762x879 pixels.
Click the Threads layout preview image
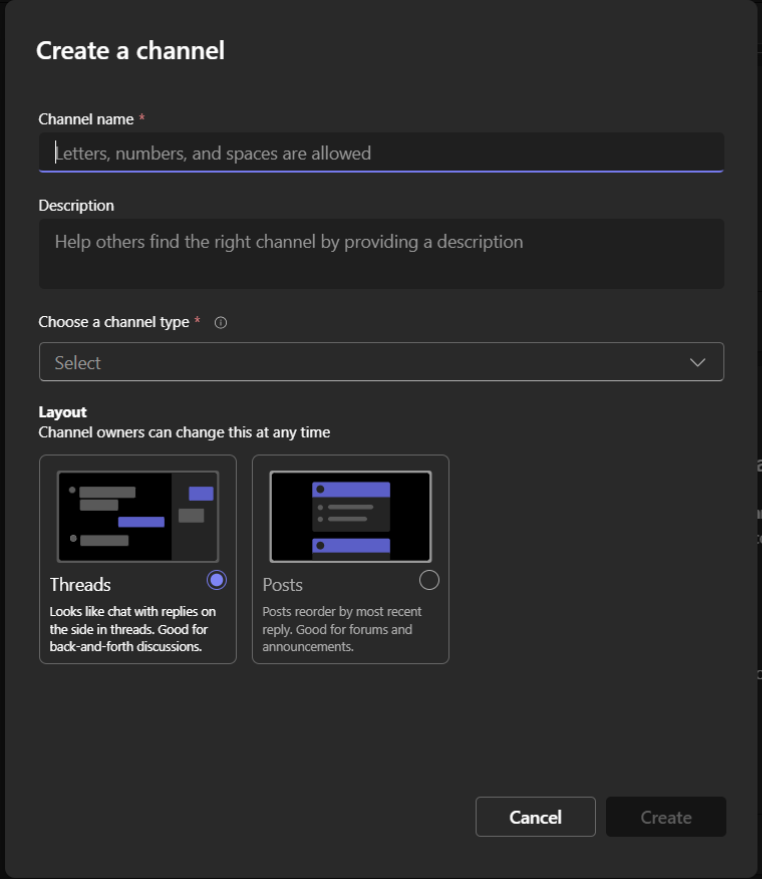(x=138, y=516)
